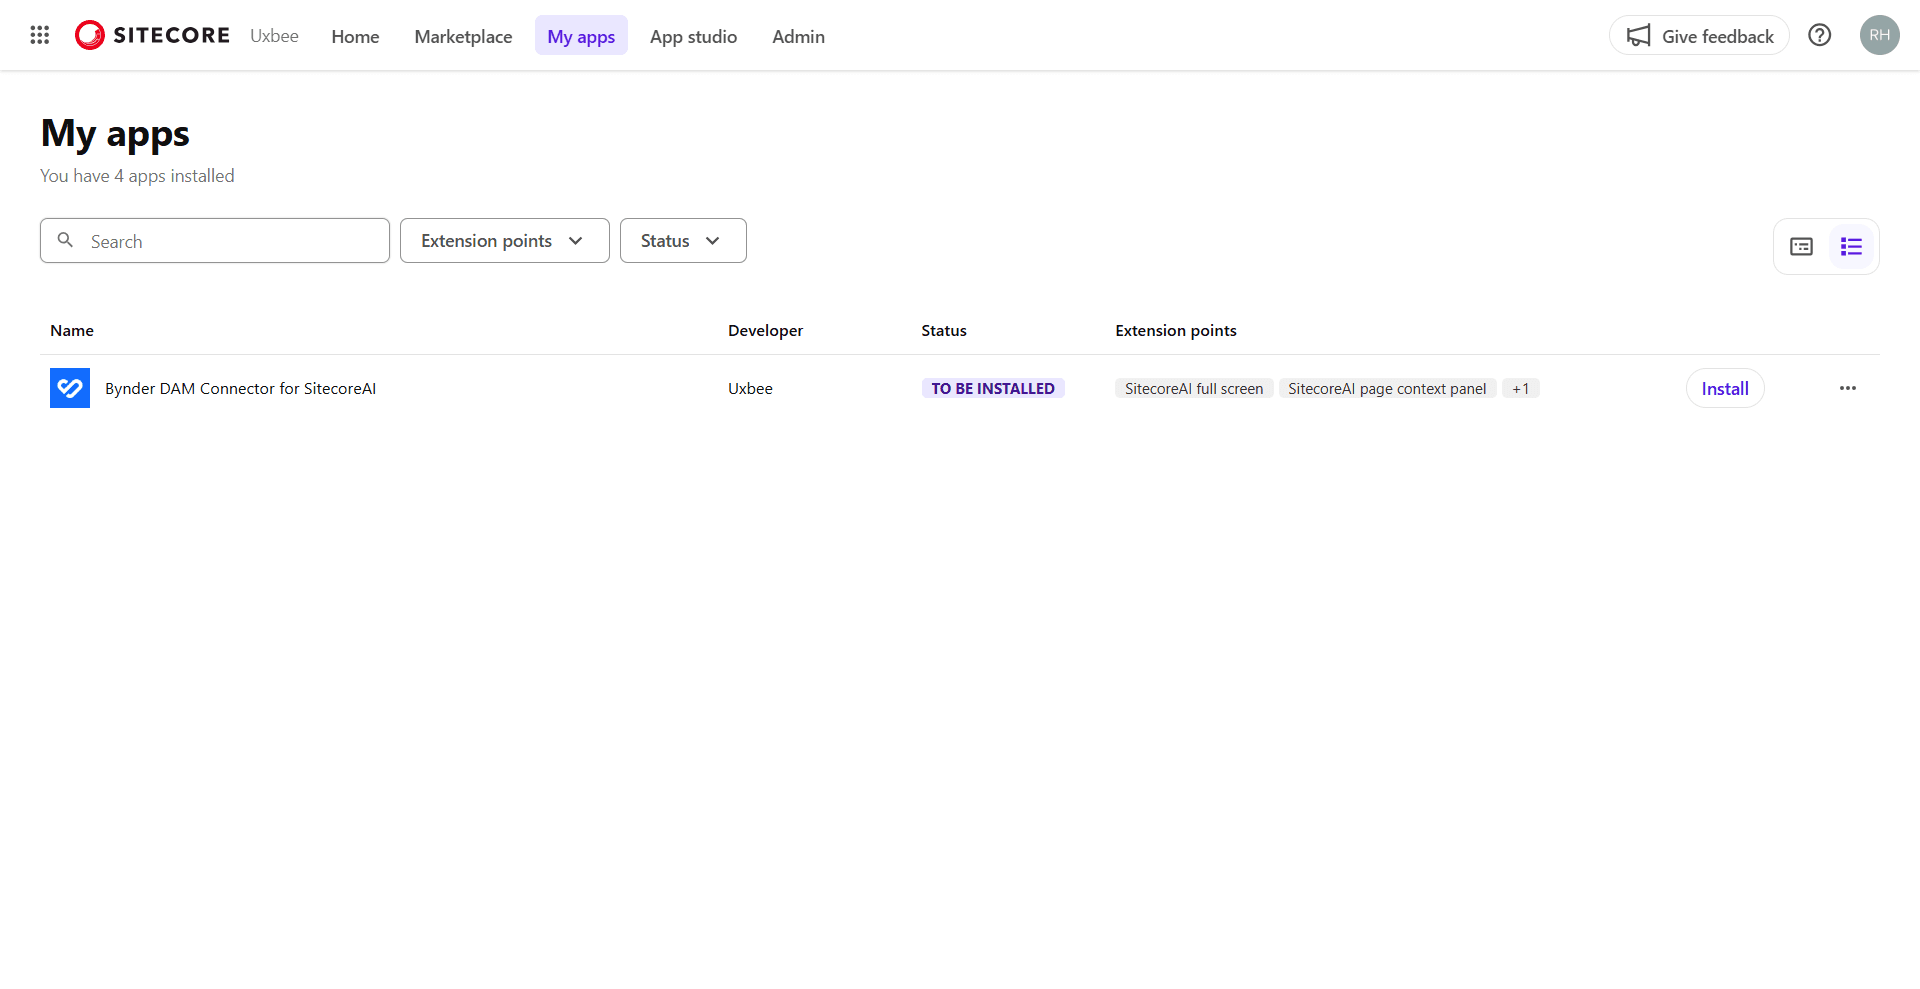The height and width of the screenshot is (989, 1920).
Task: Click the +1 extension points badge
Action: click(1520, 388)
